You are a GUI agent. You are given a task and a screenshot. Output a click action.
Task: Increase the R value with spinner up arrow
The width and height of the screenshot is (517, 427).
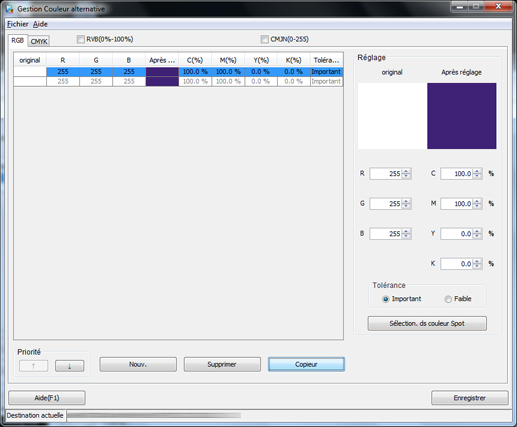pos(406,171)
